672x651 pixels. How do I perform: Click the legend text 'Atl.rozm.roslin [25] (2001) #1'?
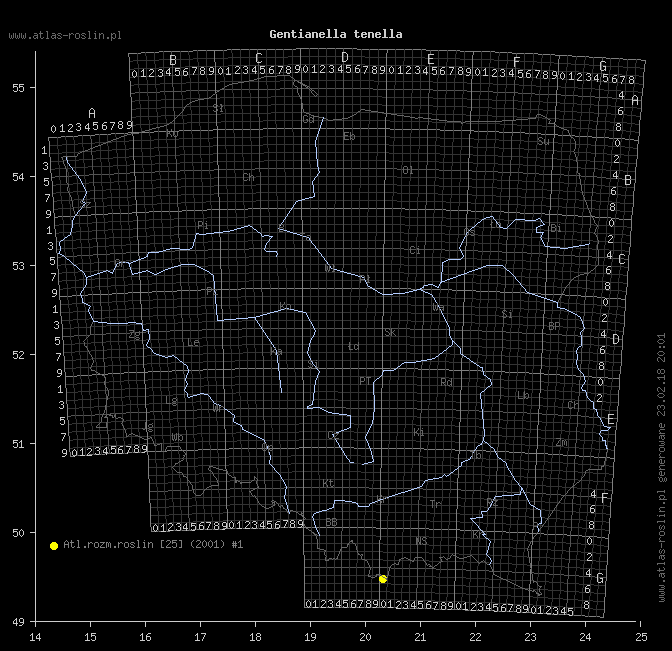coord(153,544)
